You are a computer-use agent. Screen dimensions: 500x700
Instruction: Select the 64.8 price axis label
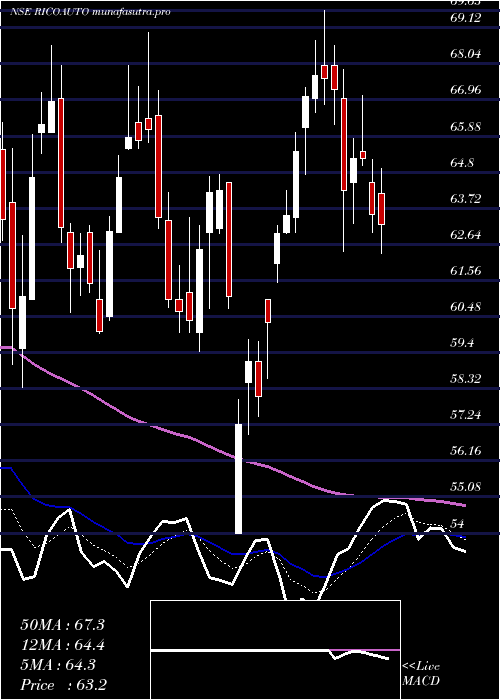click(x=462, y=162)
